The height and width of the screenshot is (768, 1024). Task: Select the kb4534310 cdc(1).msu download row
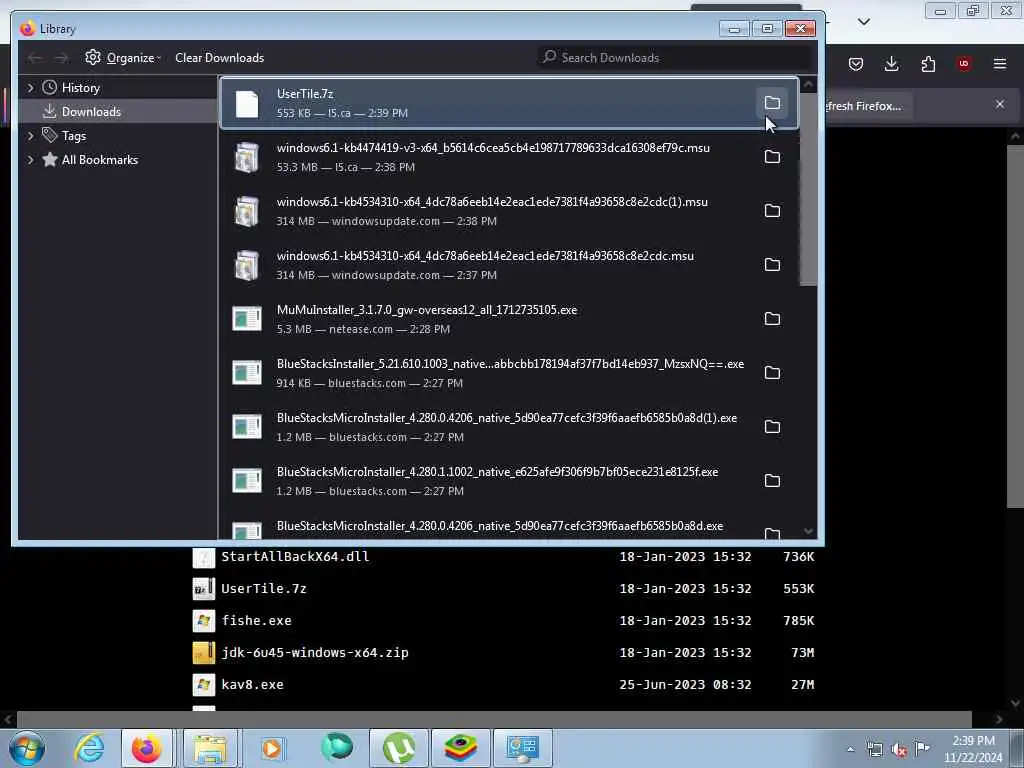[x=509, y=211]
